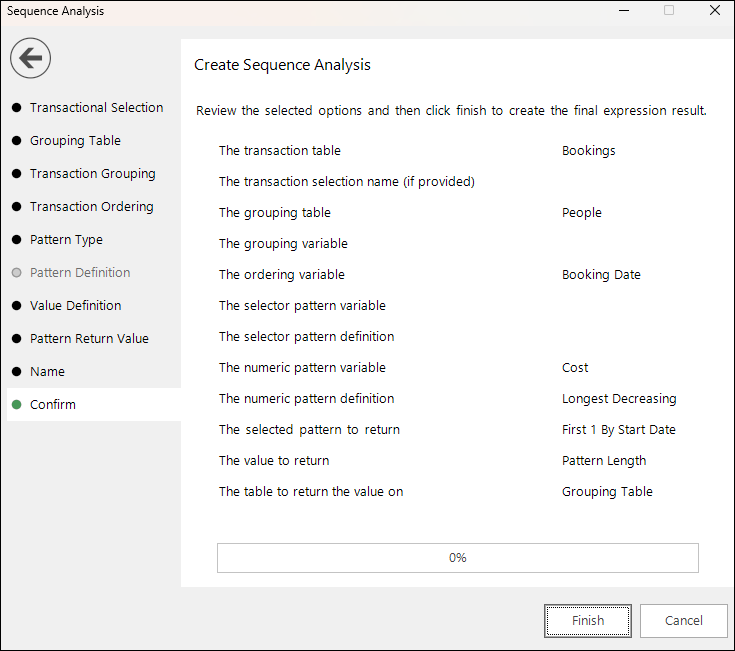This screenshot has width=735, height=651.
Task: Click the 'Bookings' transaction table value
Action: (x=588, y=151)
